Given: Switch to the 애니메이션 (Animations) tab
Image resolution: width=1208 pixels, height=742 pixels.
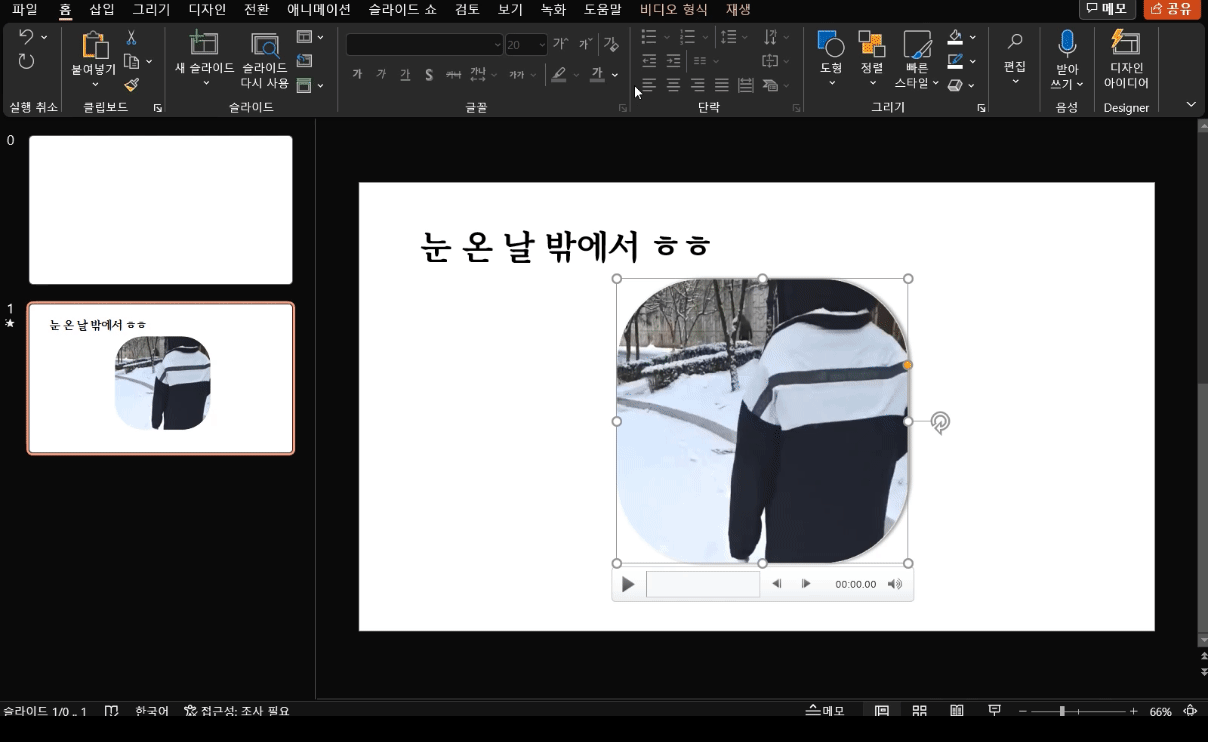Looking at the screenshot, I should point(319,9).
